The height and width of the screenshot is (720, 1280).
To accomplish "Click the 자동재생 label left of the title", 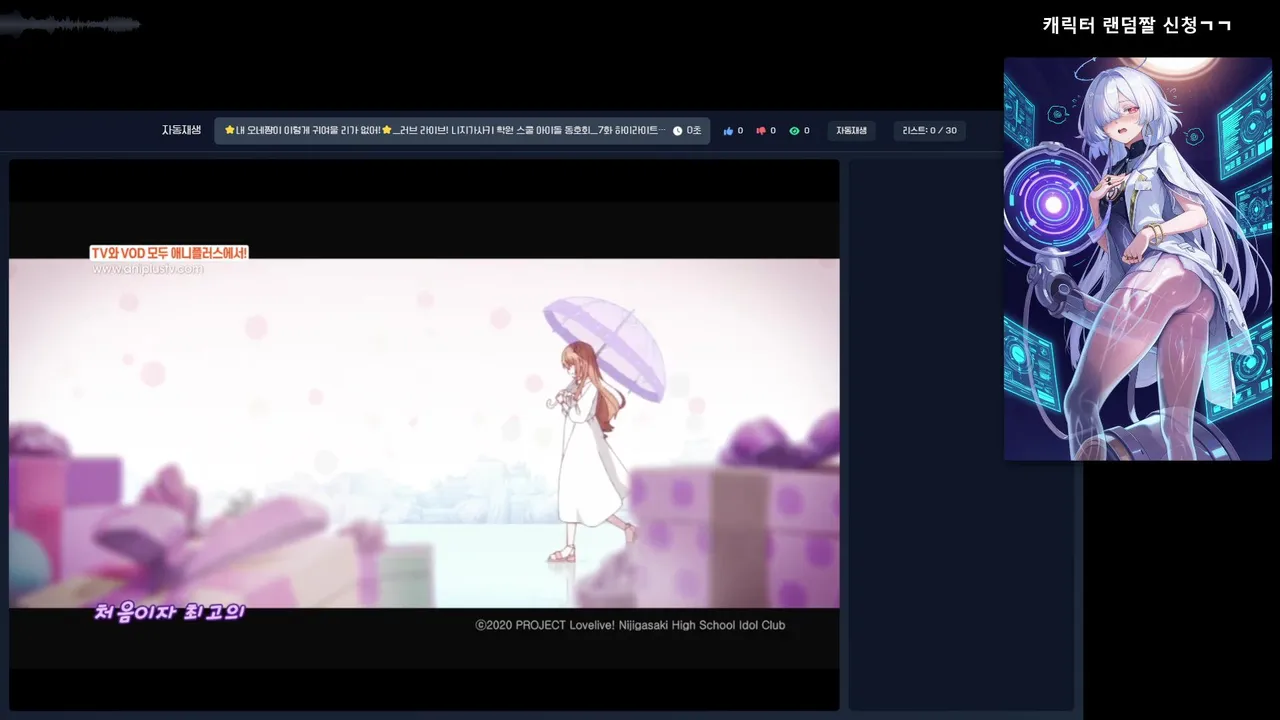I will click(181, 130).
